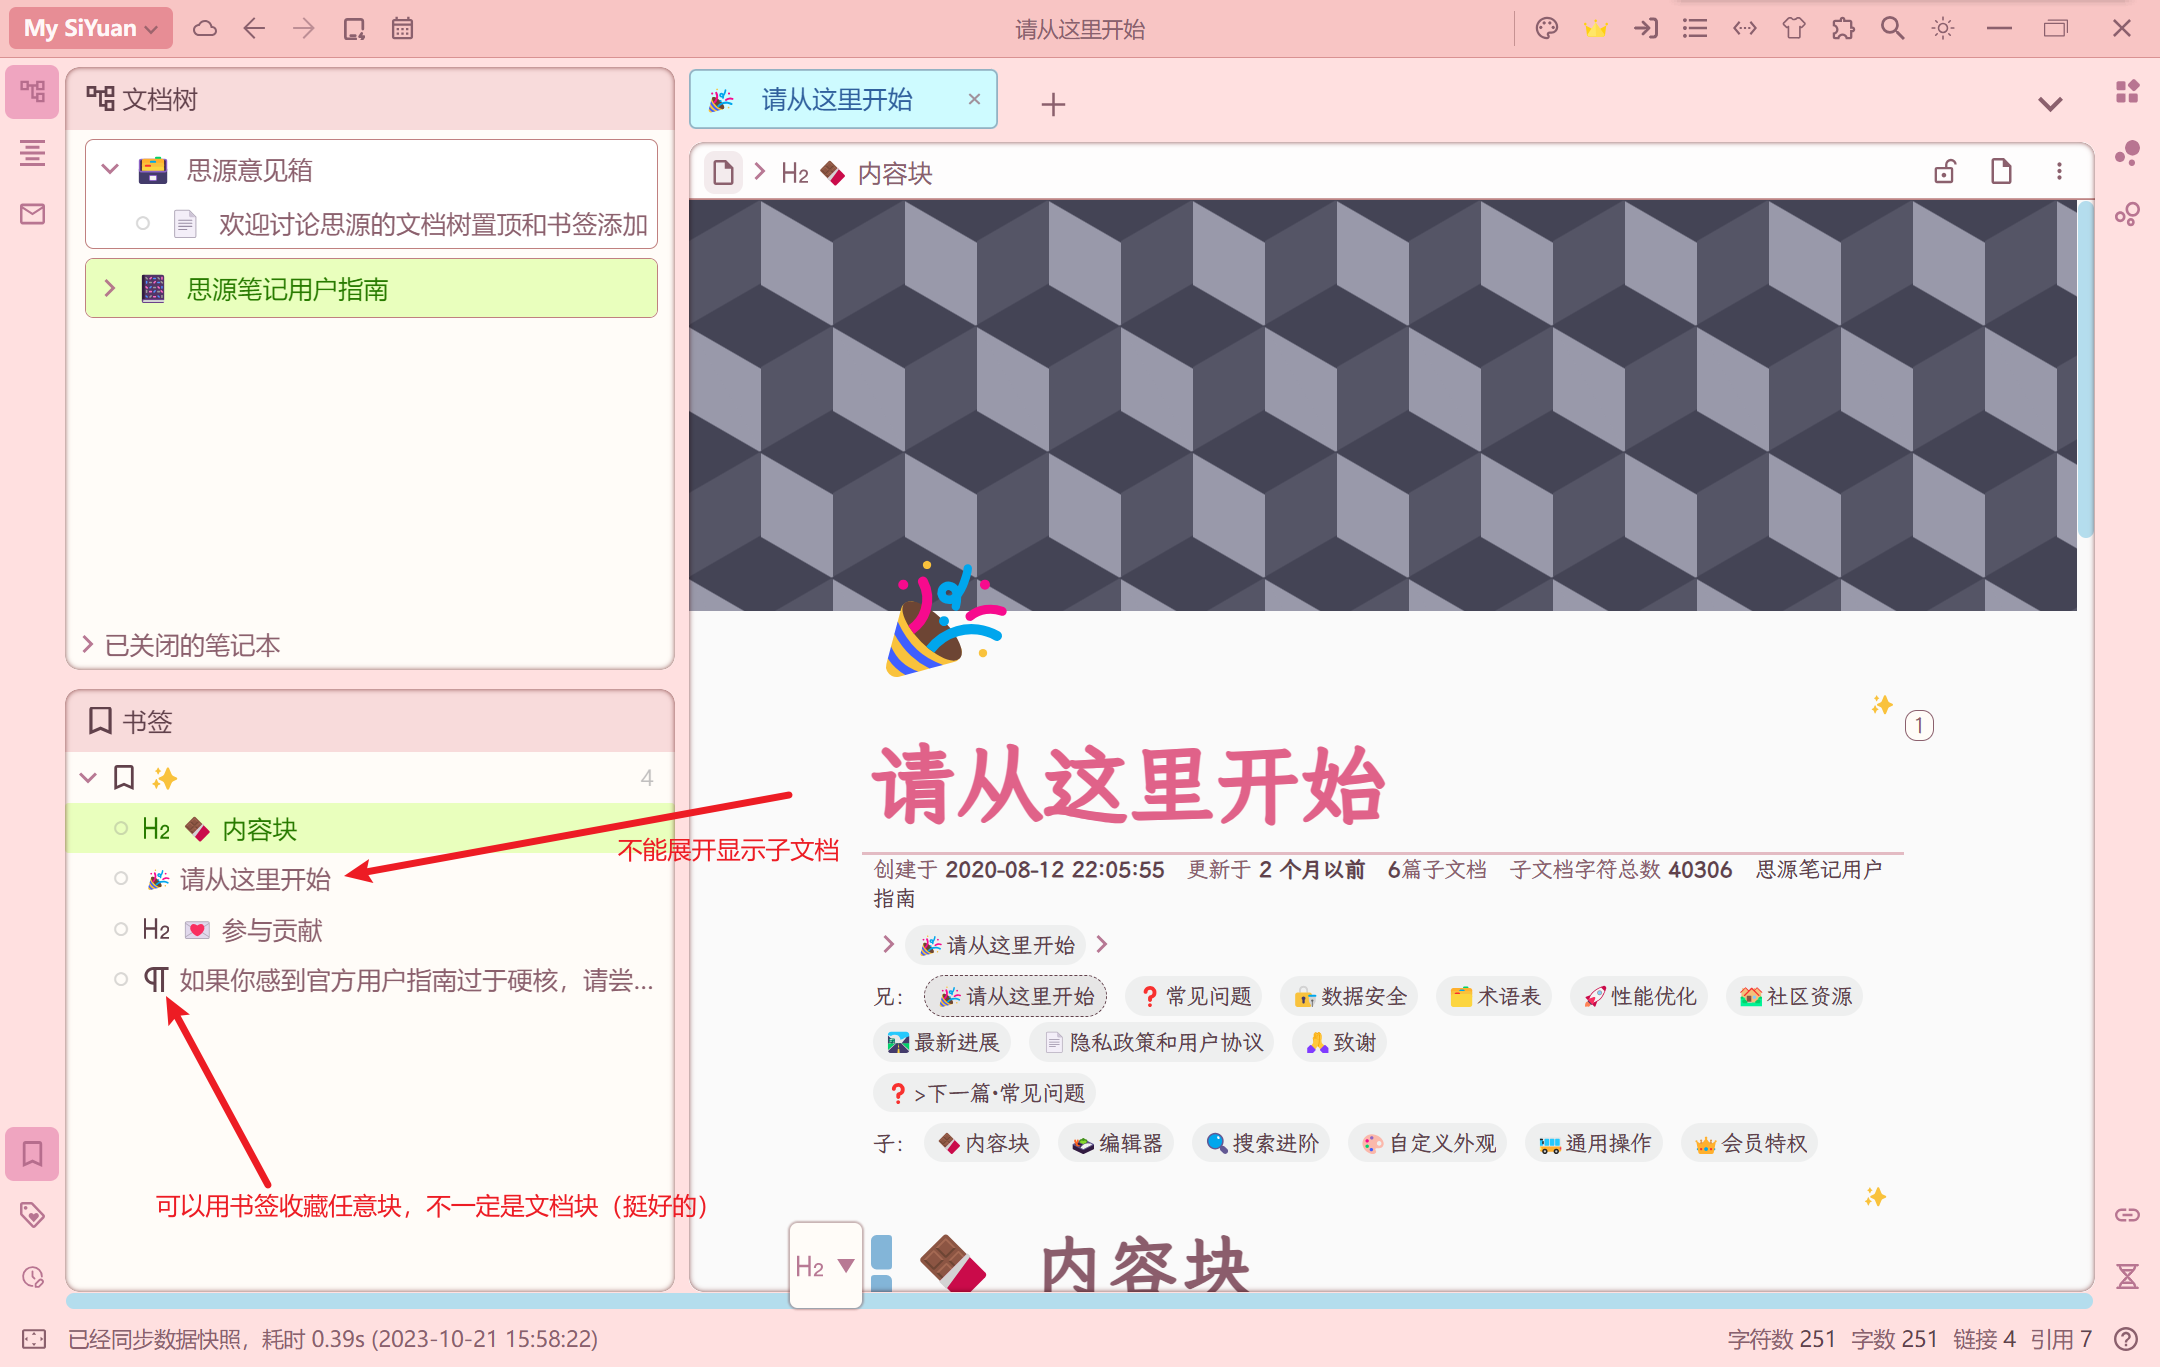Open the backlinks link icon on right
Viewport: 2160px width, 1367px height.
coord(2127,1215)
